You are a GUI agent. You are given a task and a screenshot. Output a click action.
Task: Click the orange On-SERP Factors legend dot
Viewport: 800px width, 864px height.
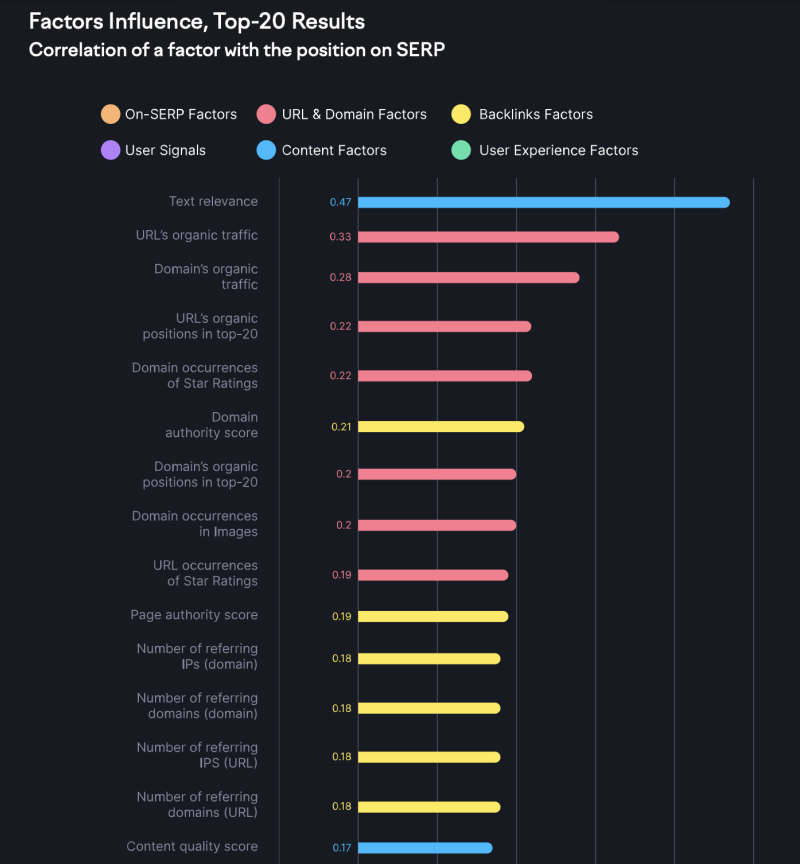[x=110, y=114]
